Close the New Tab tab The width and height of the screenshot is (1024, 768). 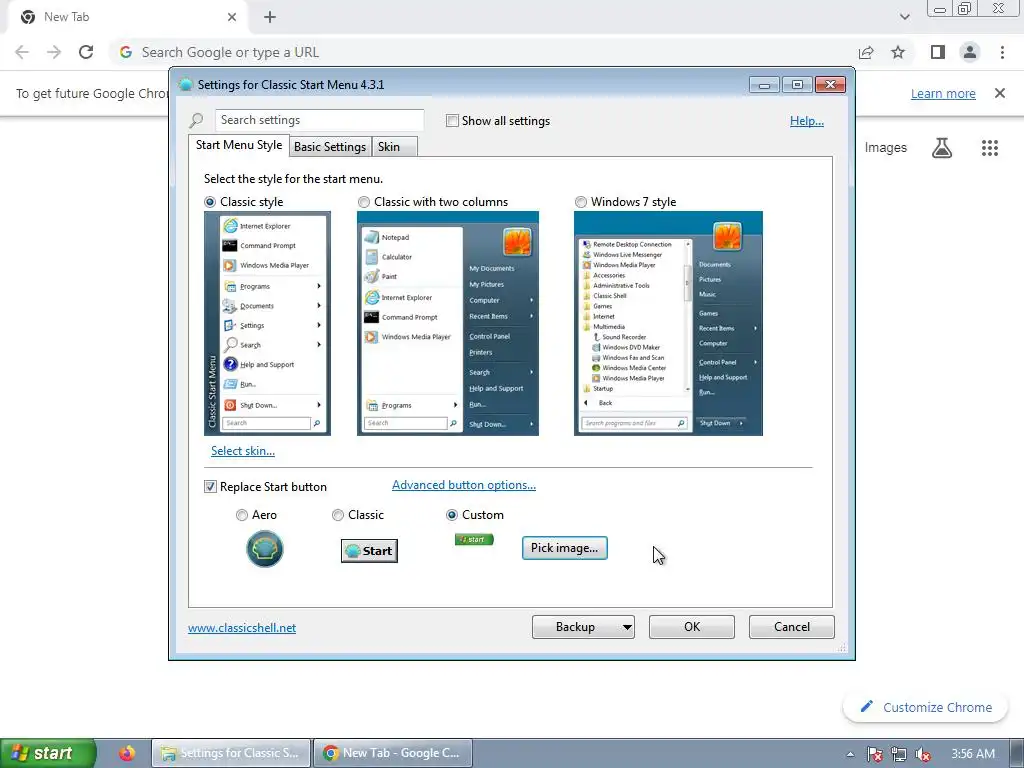[232, 17]
